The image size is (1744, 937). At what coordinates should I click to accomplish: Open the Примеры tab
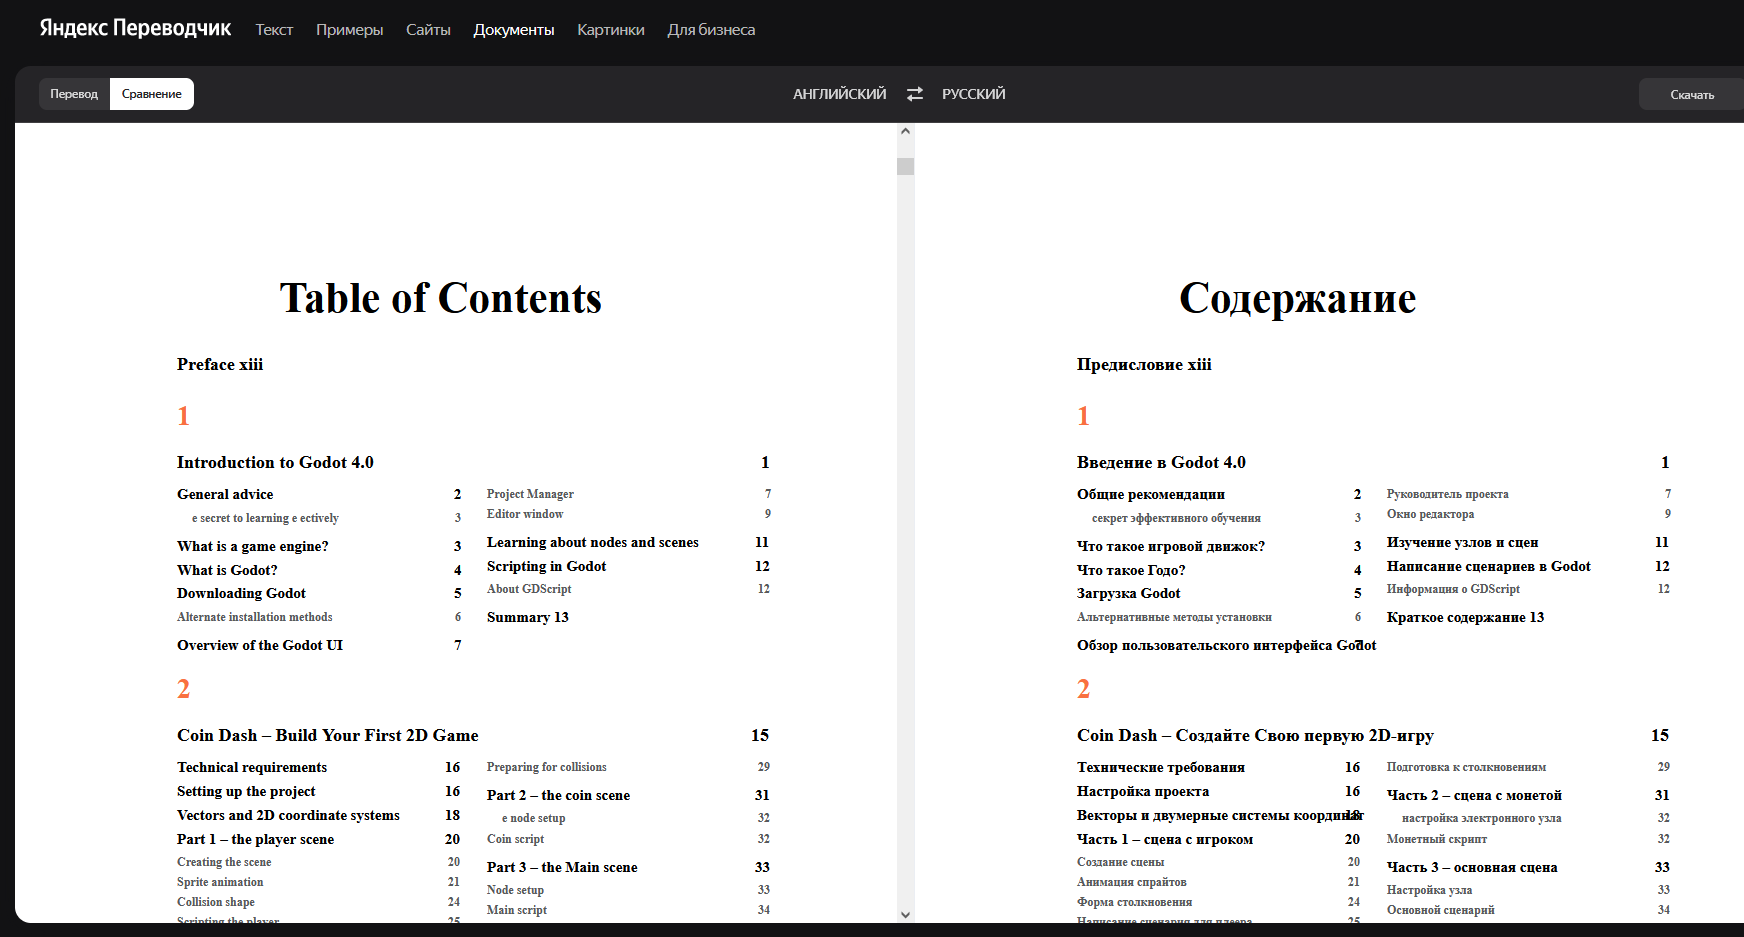pos(350,30)
